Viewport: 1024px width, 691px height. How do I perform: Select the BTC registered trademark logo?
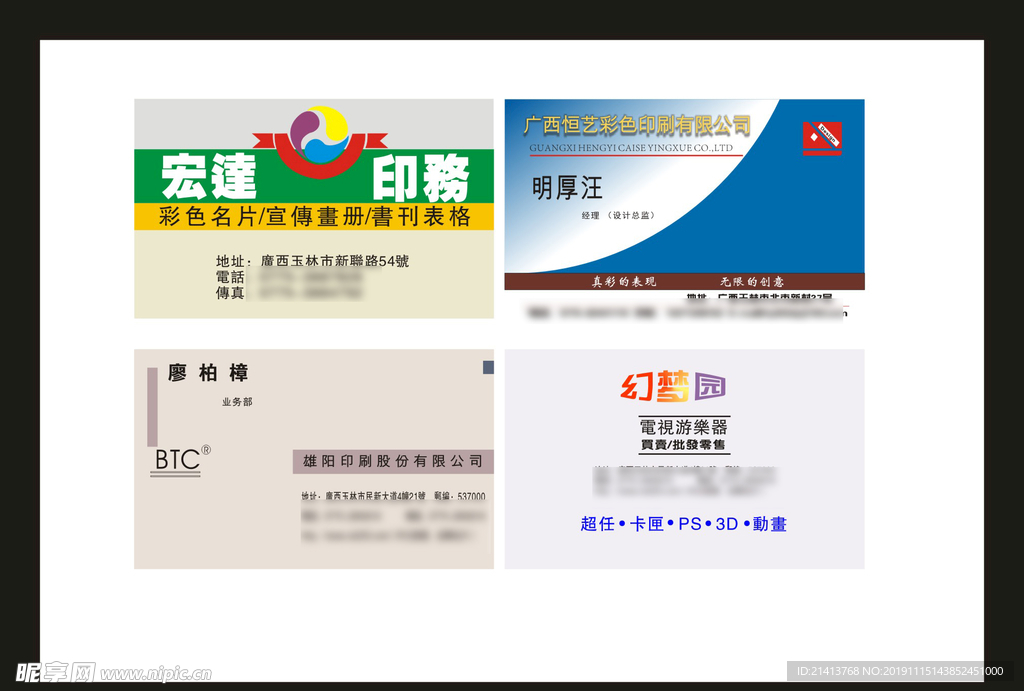pos(180,460)
